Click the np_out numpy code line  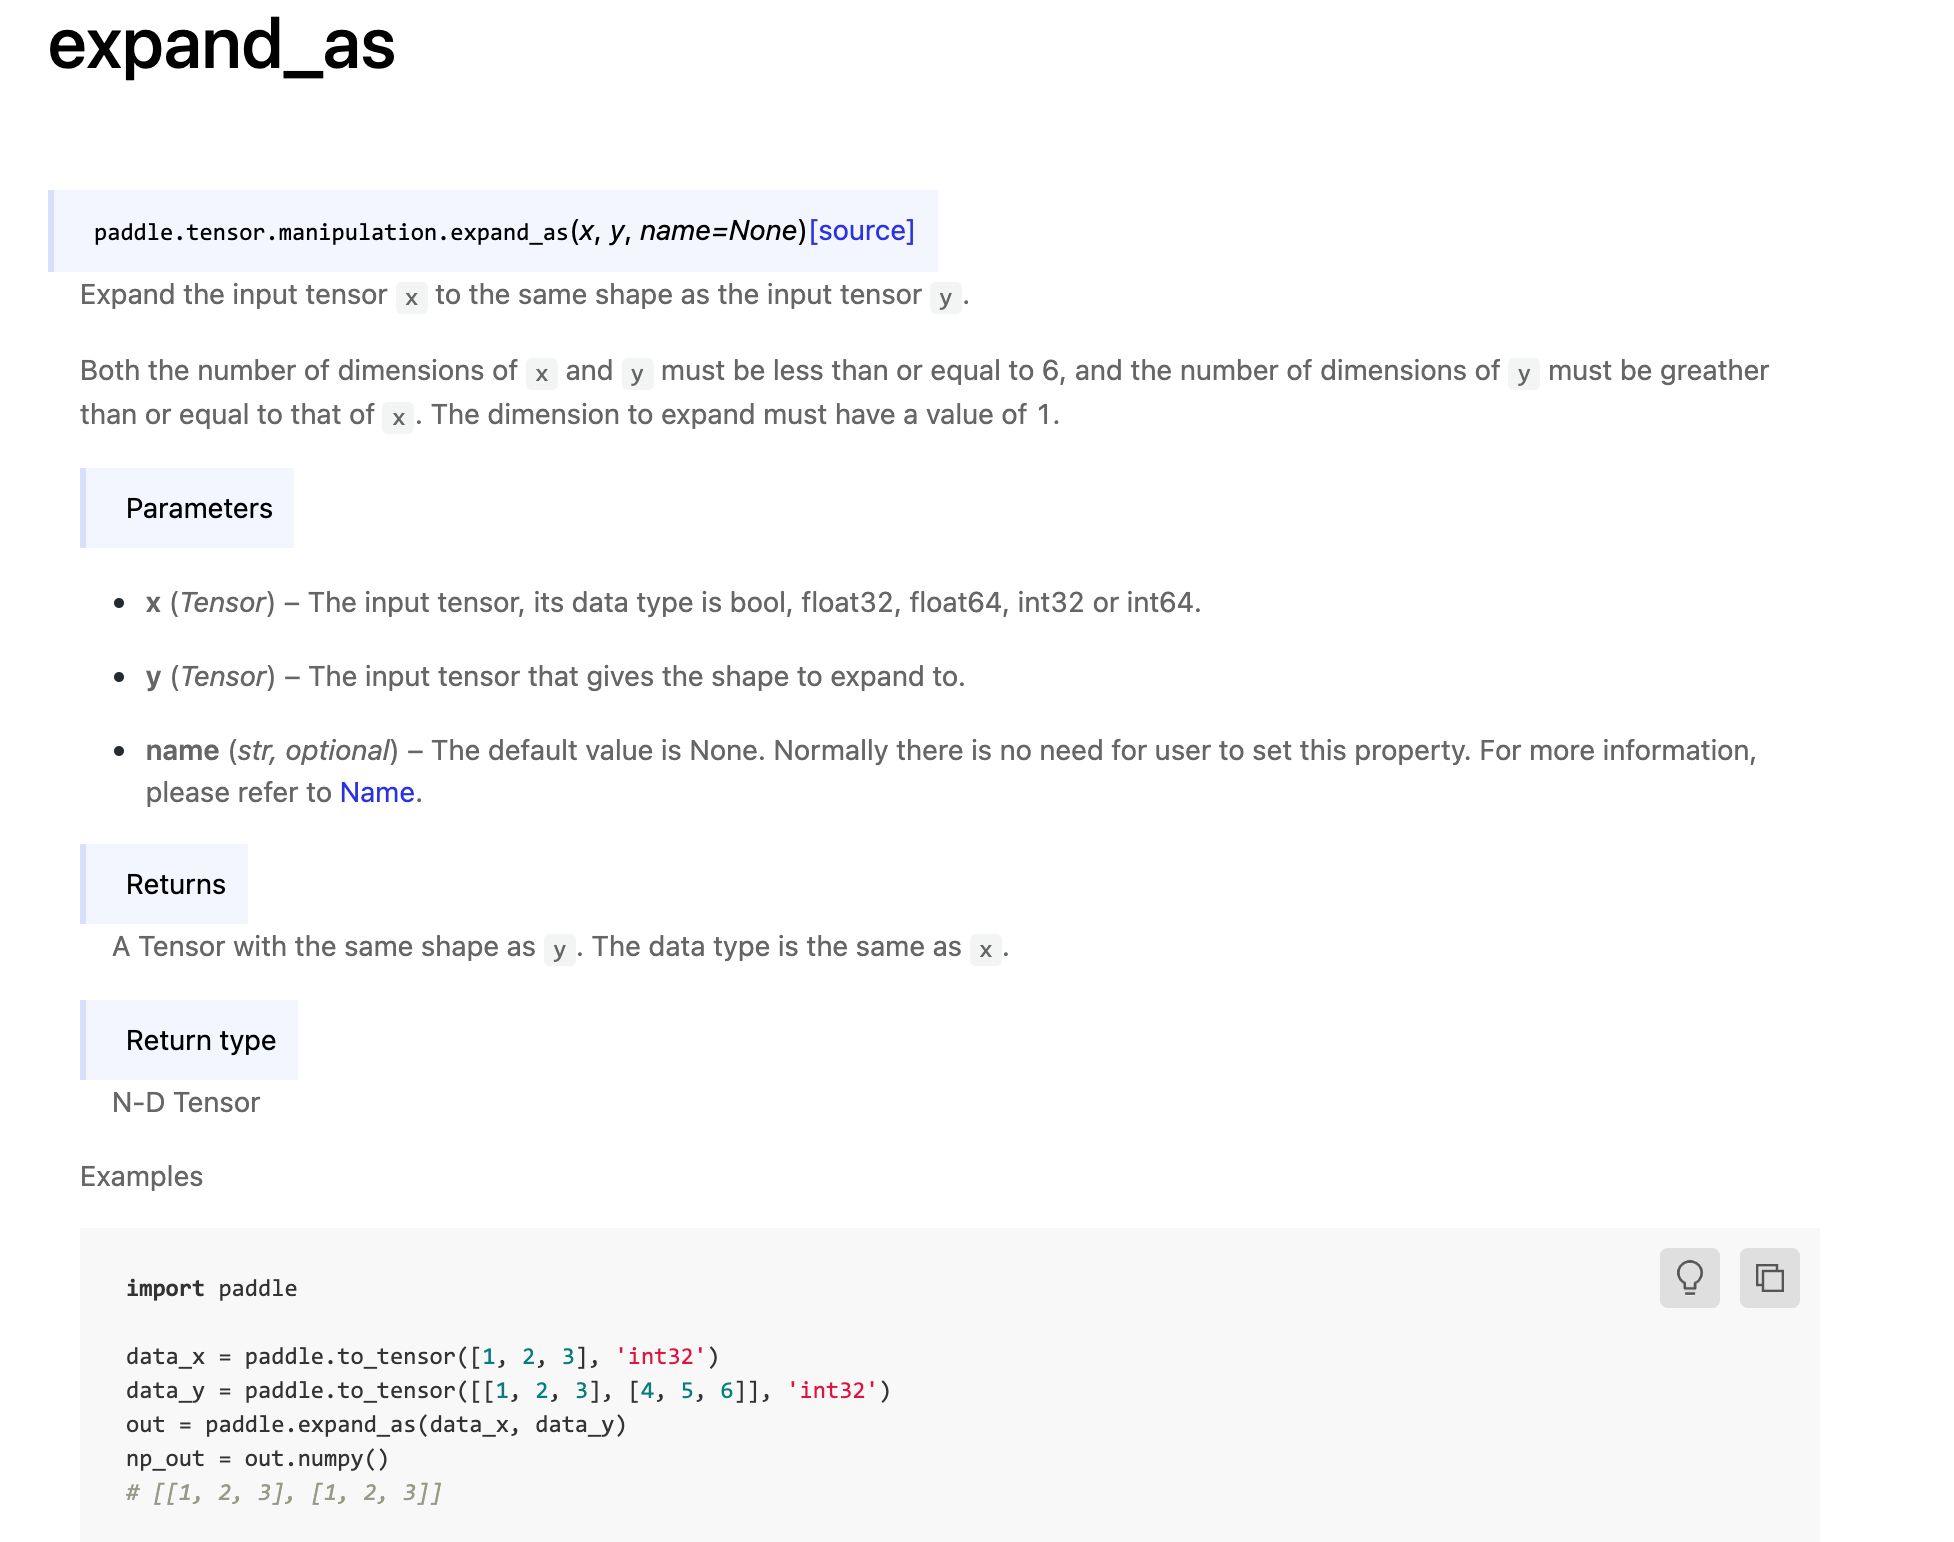pos(257,1459)
